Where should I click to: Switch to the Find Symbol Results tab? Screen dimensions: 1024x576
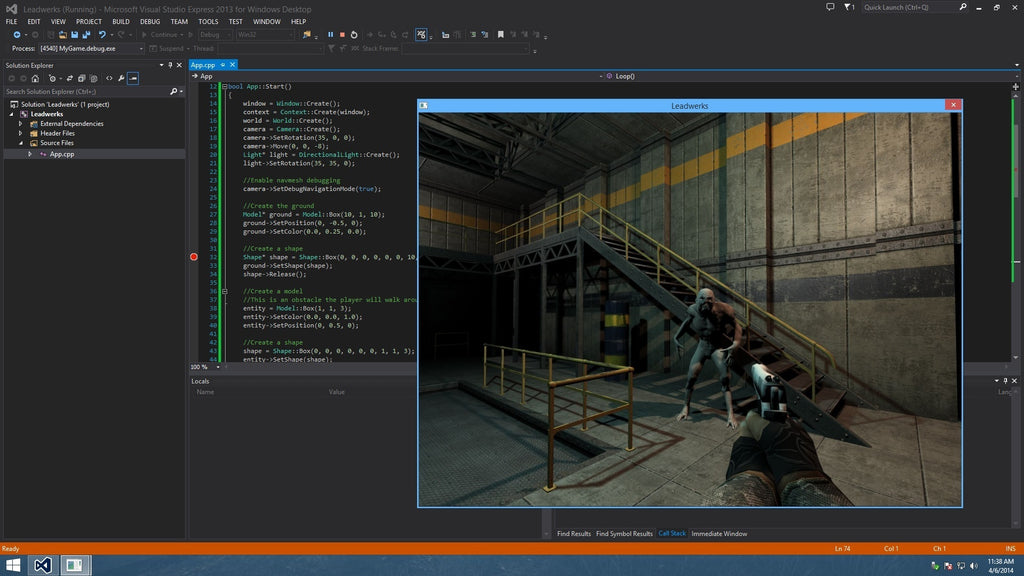pyautogui.click(x=623, y=533)
